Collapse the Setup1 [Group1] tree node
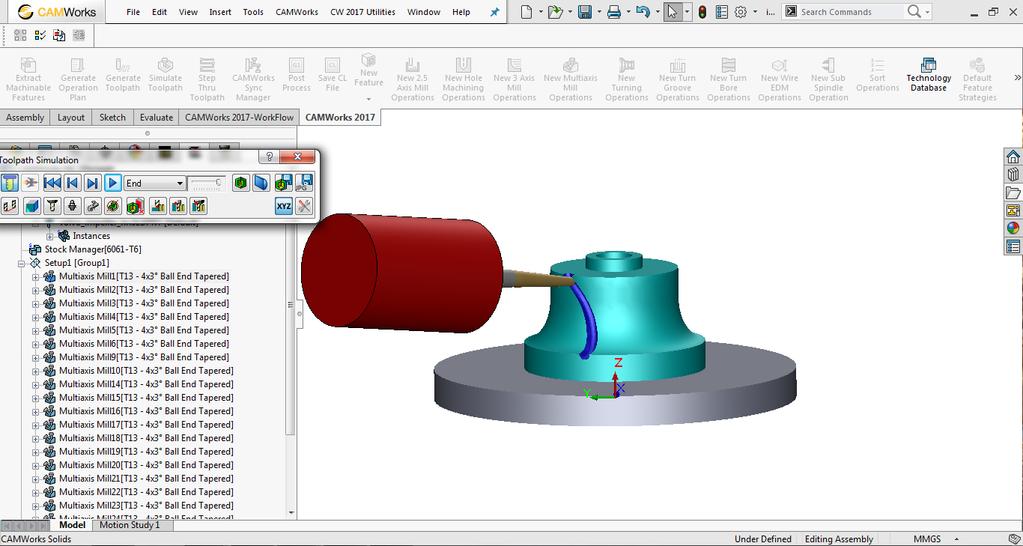This screenshot has width=1023, height=546. click(x=22, y=263)
